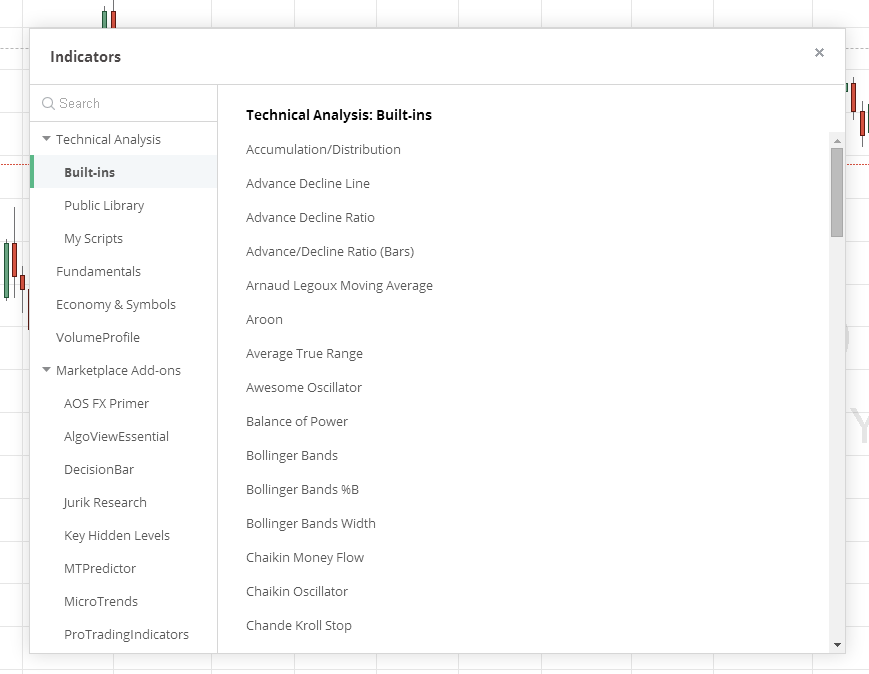Focus the Search indicators field
The width and height of the screenshot is (869, 674).
tap(124, 104)
